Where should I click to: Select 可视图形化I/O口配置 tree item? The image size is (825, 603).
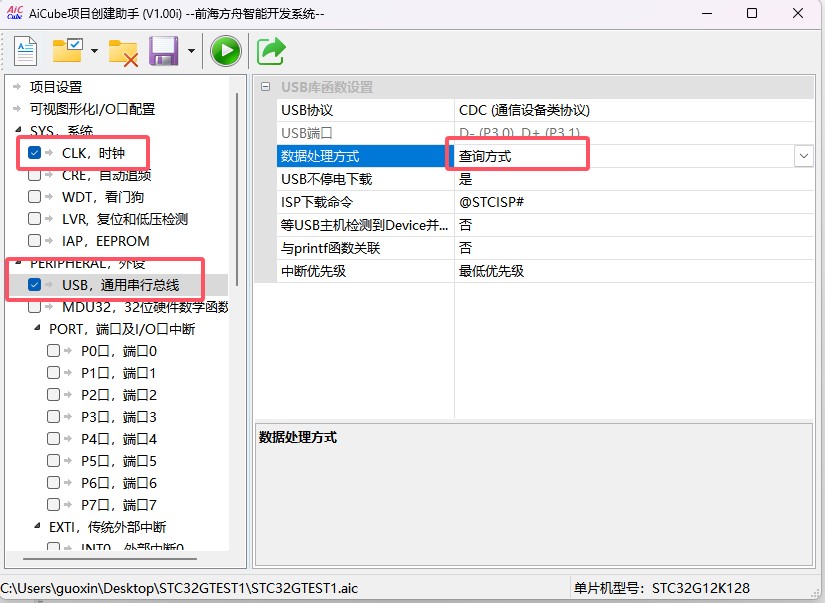point(92,109)
